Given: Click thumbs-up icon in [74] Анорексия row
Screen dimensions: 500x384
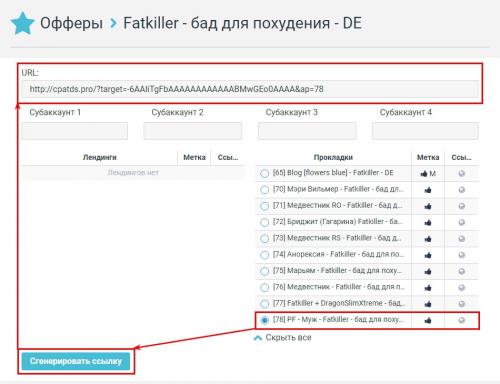Looking at the screenshot, I should coord(428,255).
